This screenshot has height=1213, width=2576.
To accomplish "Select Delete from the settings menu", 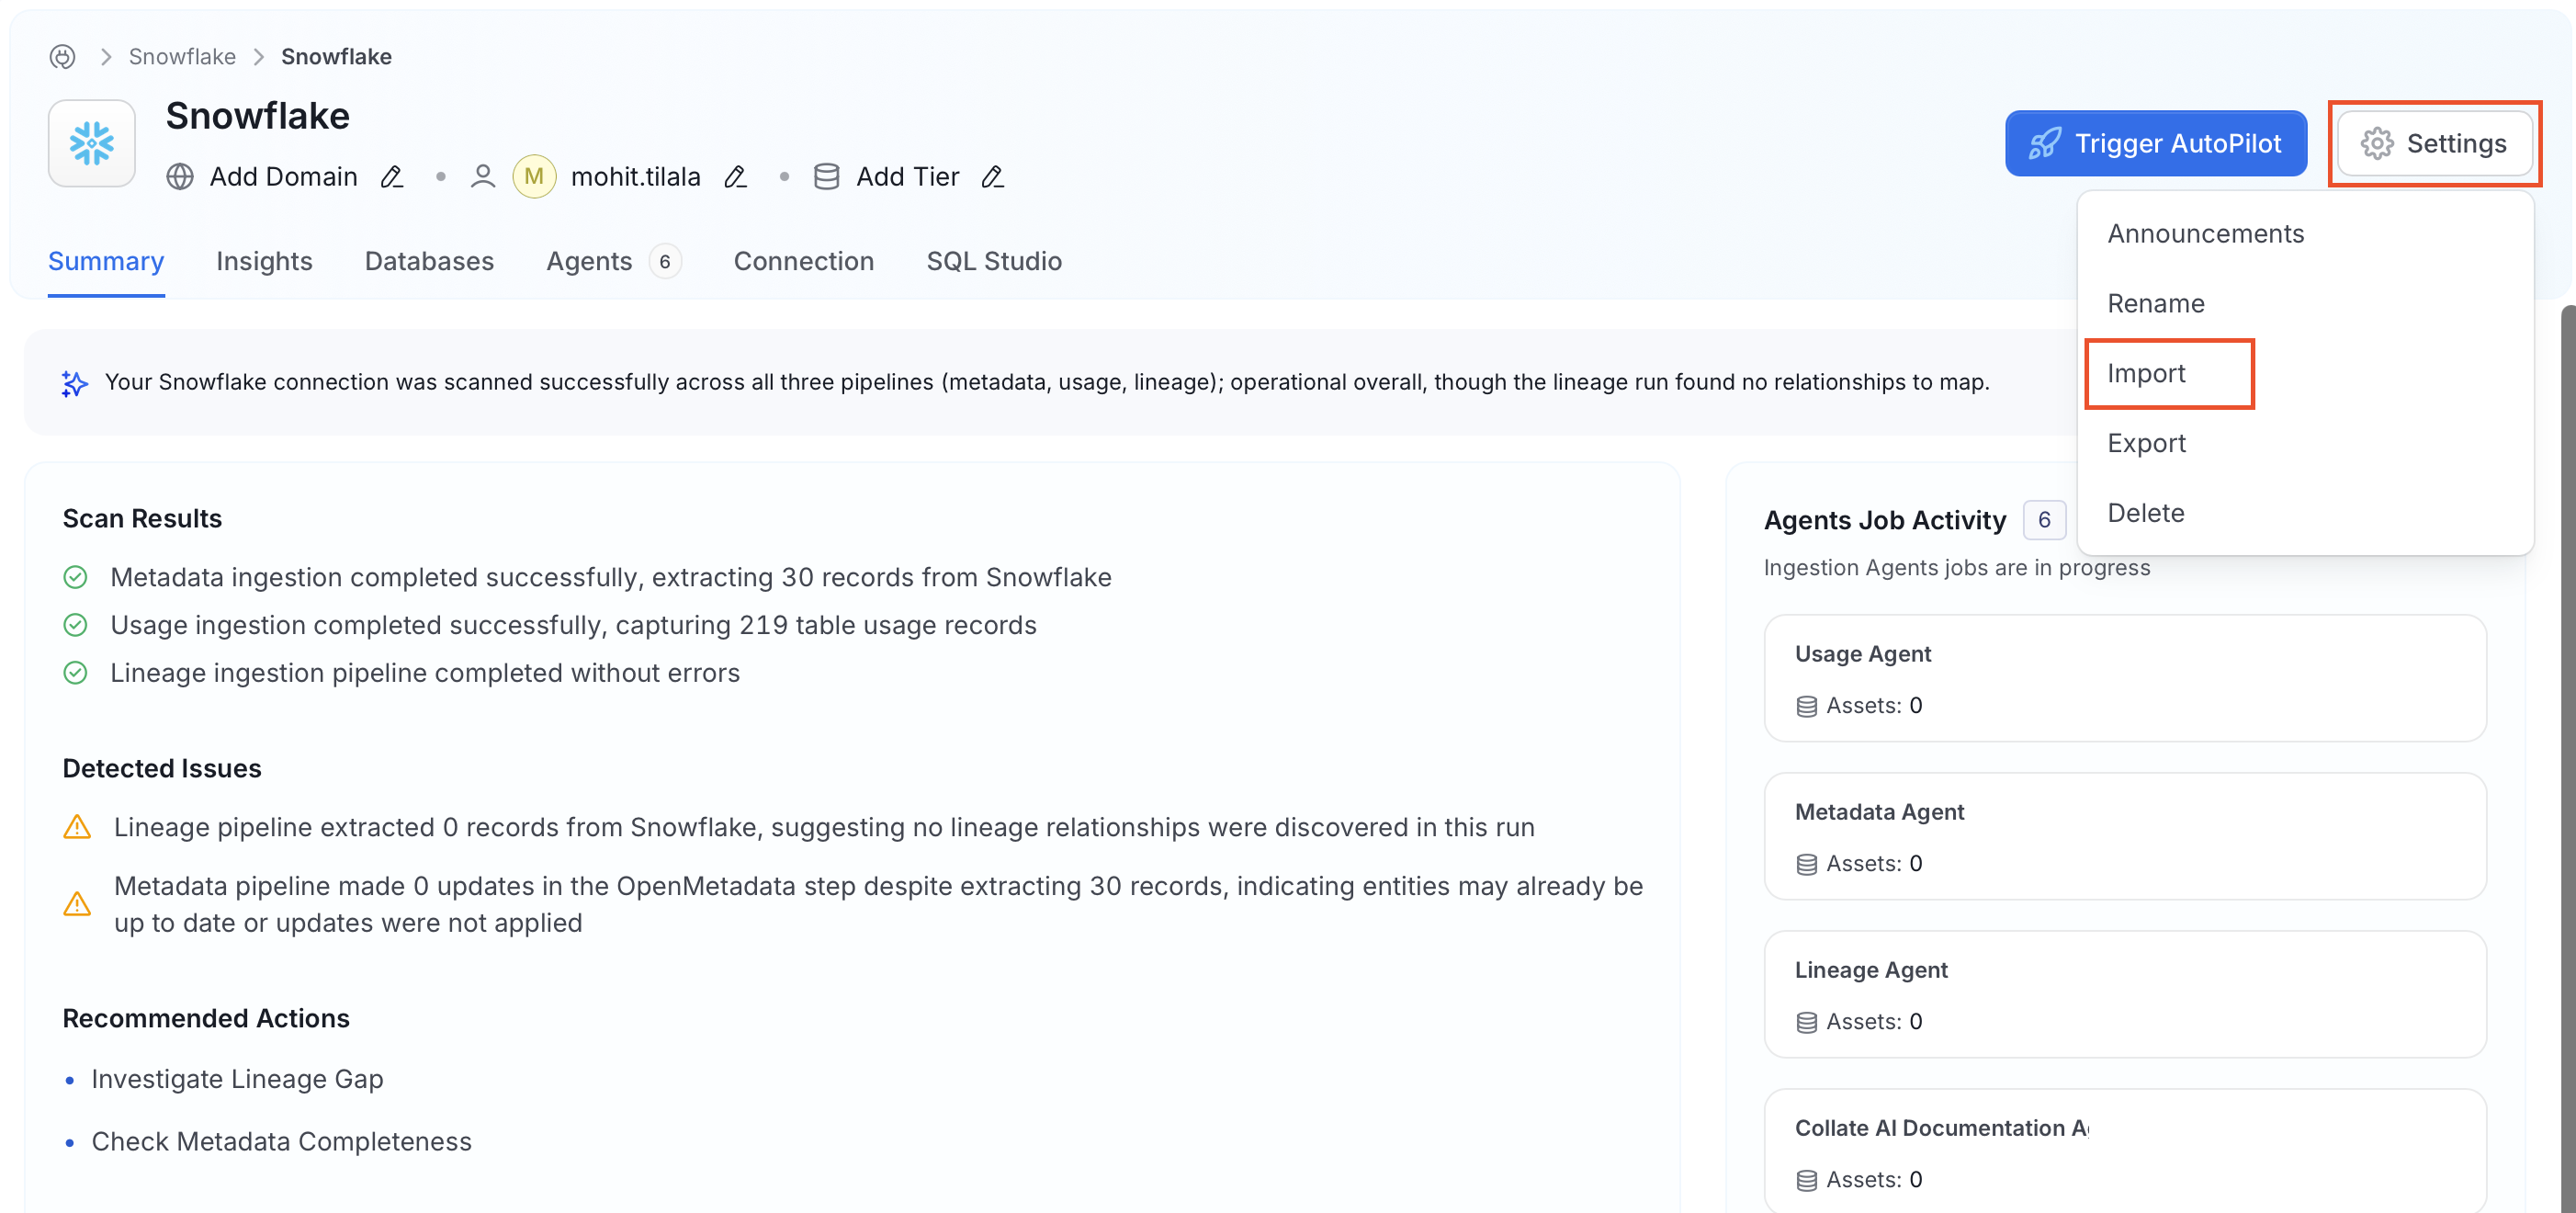I will coord(2305,513).
